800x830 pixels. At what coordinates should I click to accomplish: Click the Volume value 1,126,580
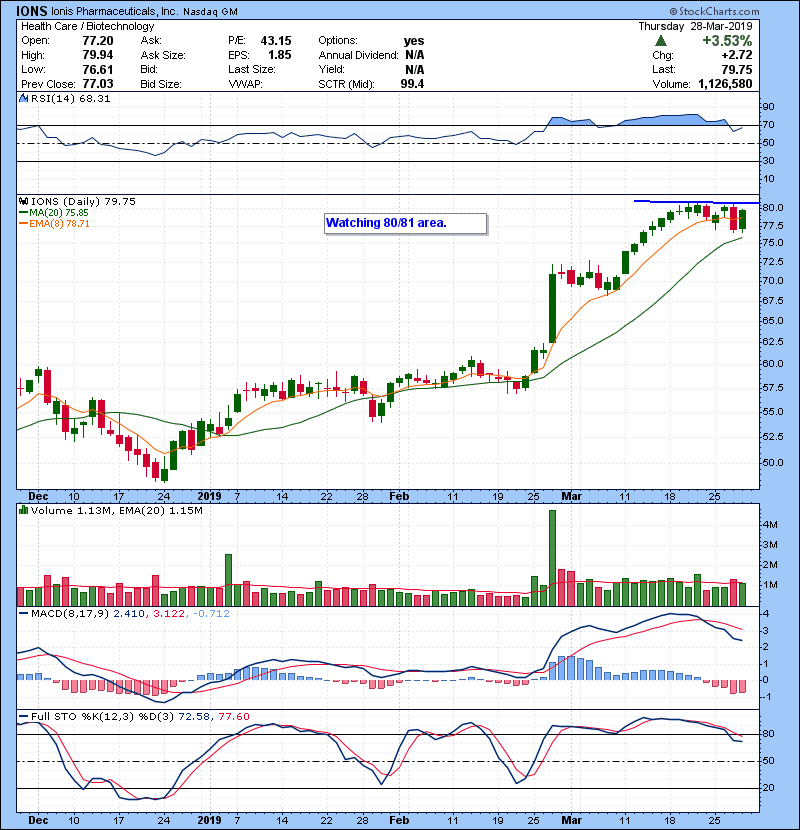[725, 84]
